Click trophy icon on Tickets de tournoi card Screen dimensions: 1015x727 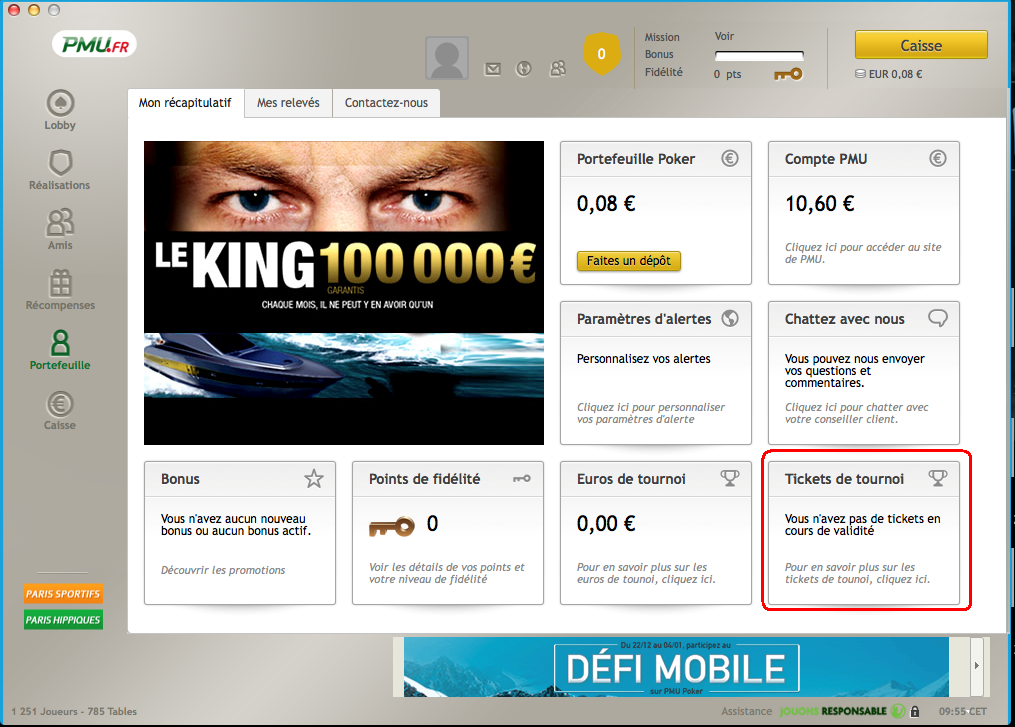[x=938, y=478]
